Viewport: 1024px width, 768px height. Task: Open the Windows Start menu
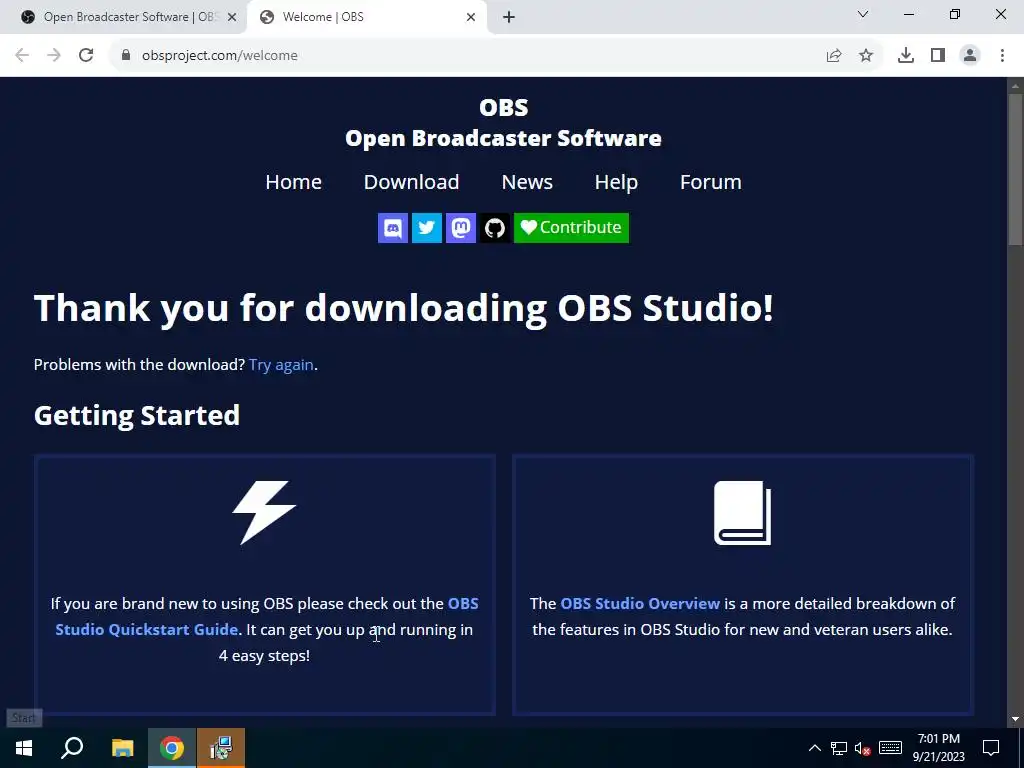click(24, 748)
